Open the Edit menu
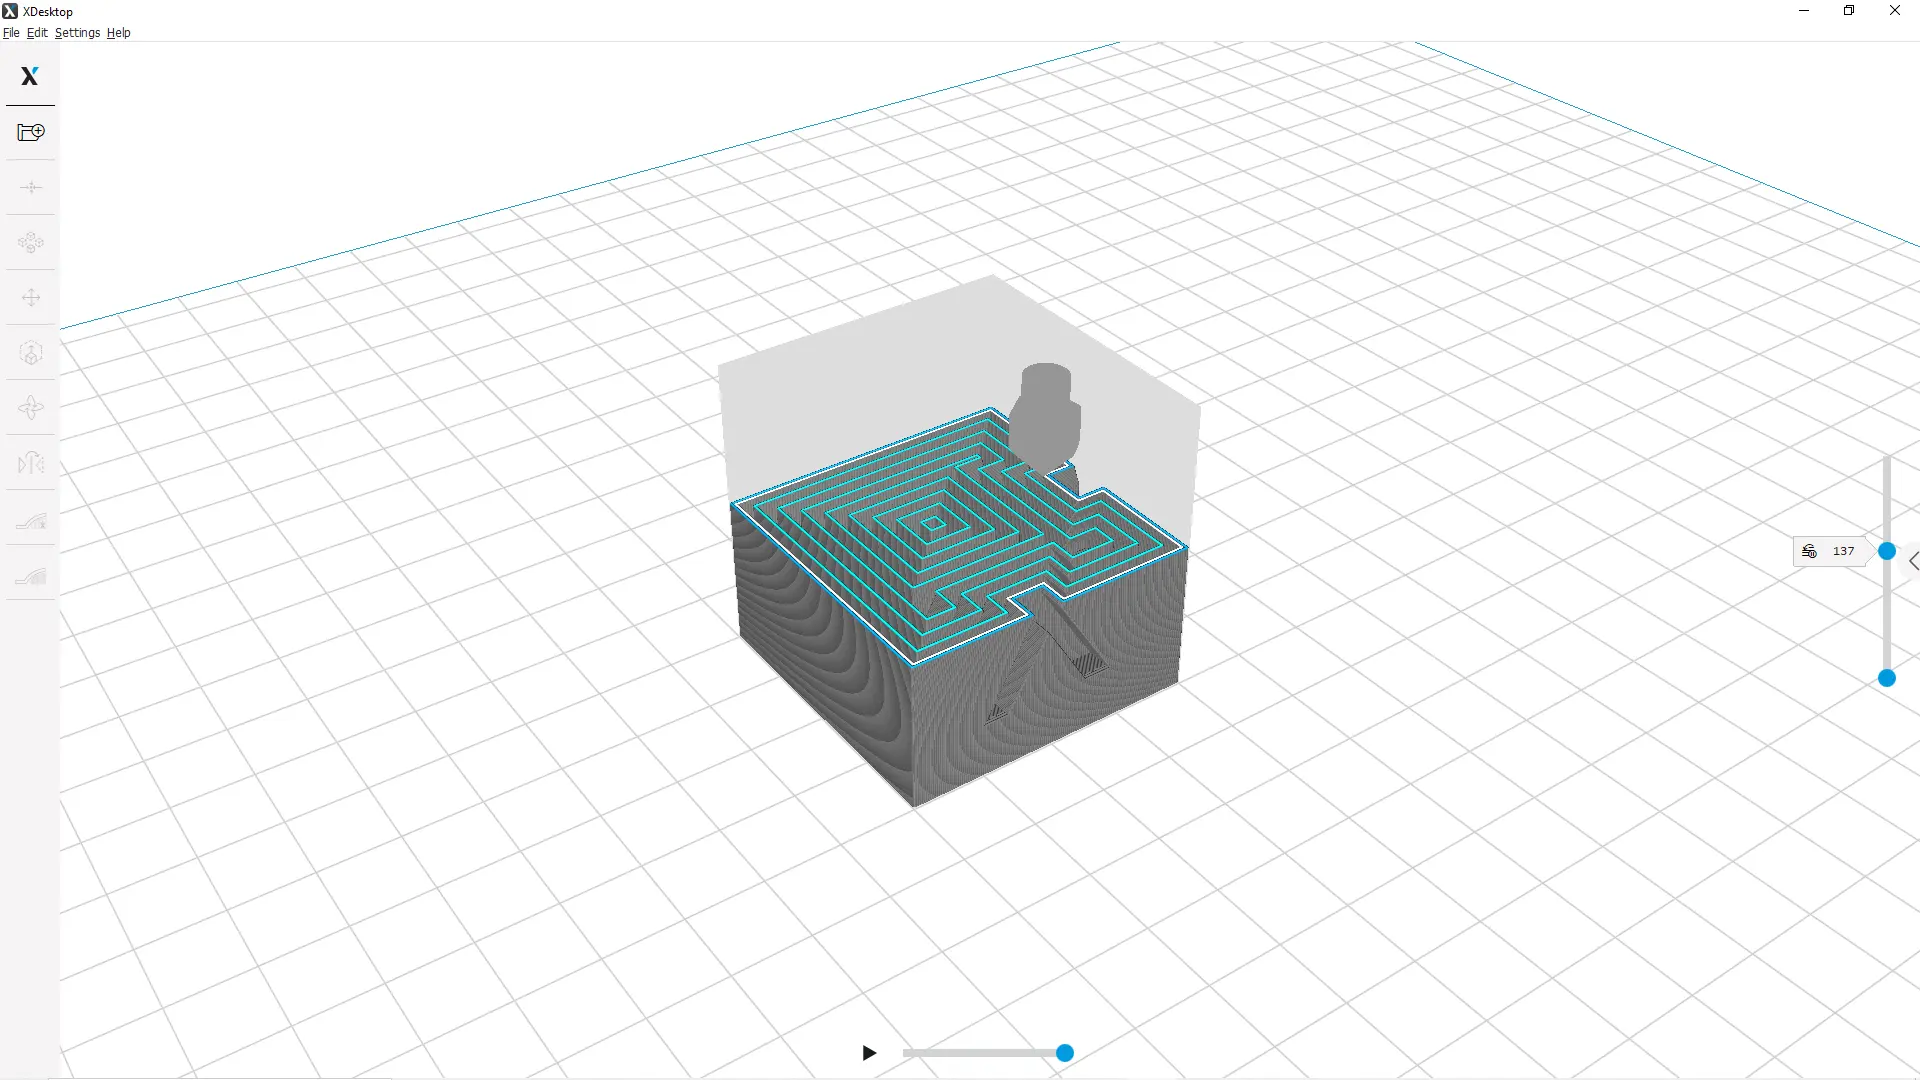The height and width of the screenshot is (1080, 1920). [37, 33]
